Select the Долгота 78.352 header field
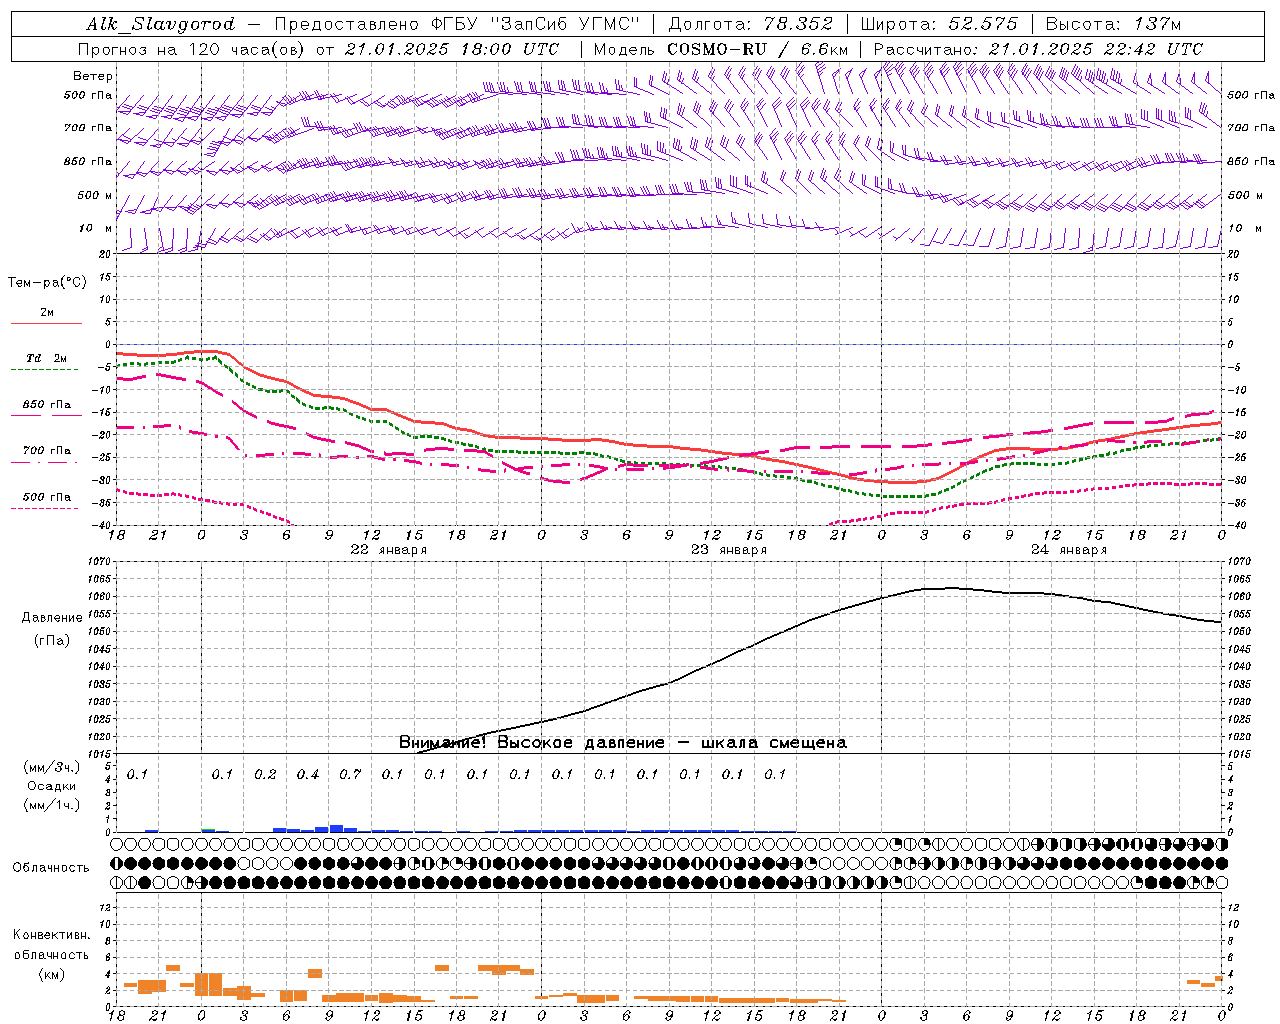Viewport: 1280px width, 1024px height. (750, 24)
